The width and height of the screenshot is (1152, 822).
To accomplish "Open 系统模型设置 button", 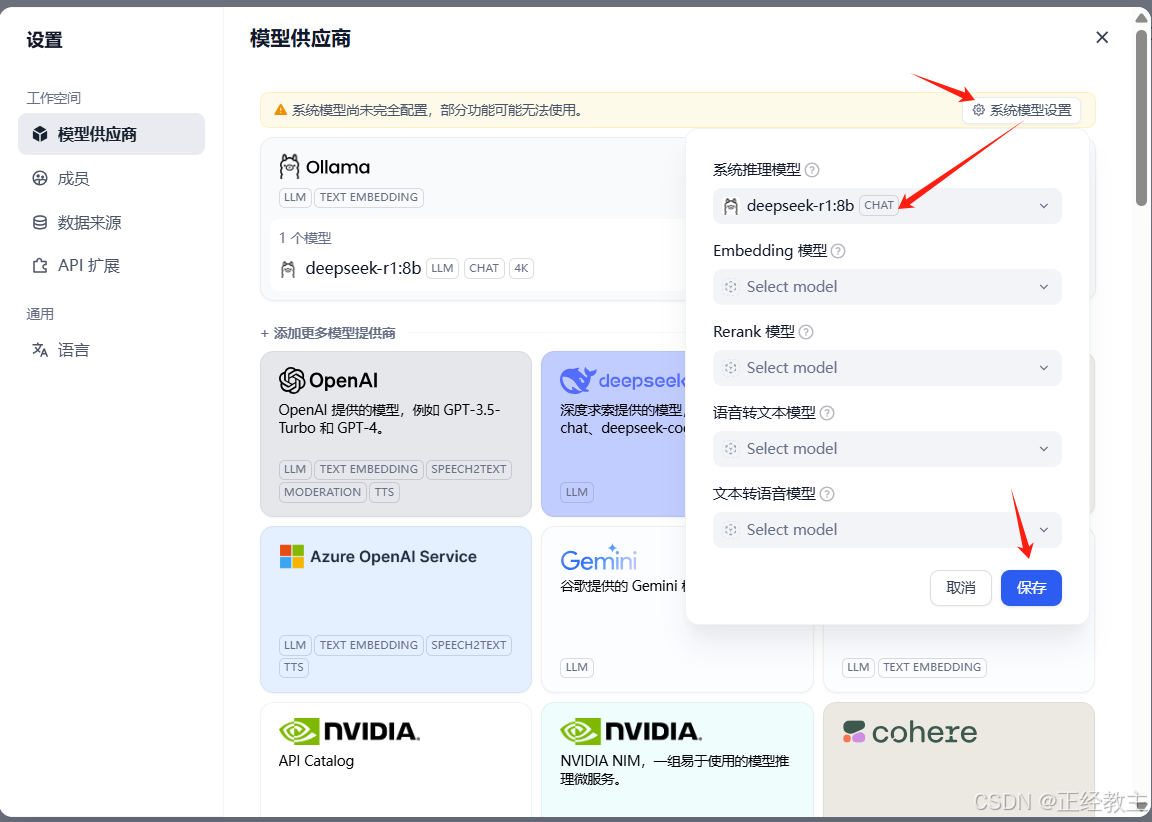I will [x=1021, y=110].
